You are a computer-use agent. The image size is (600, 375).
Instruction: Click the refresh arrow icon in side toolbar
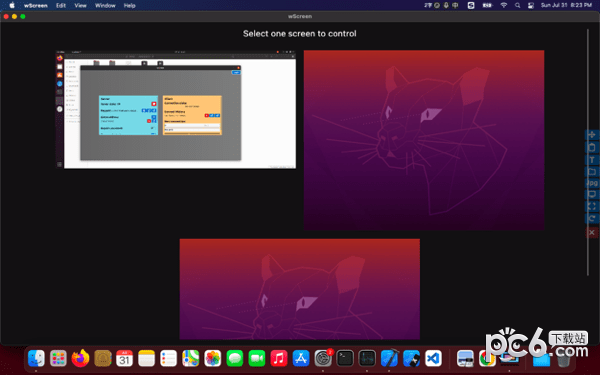pos(592,218)
